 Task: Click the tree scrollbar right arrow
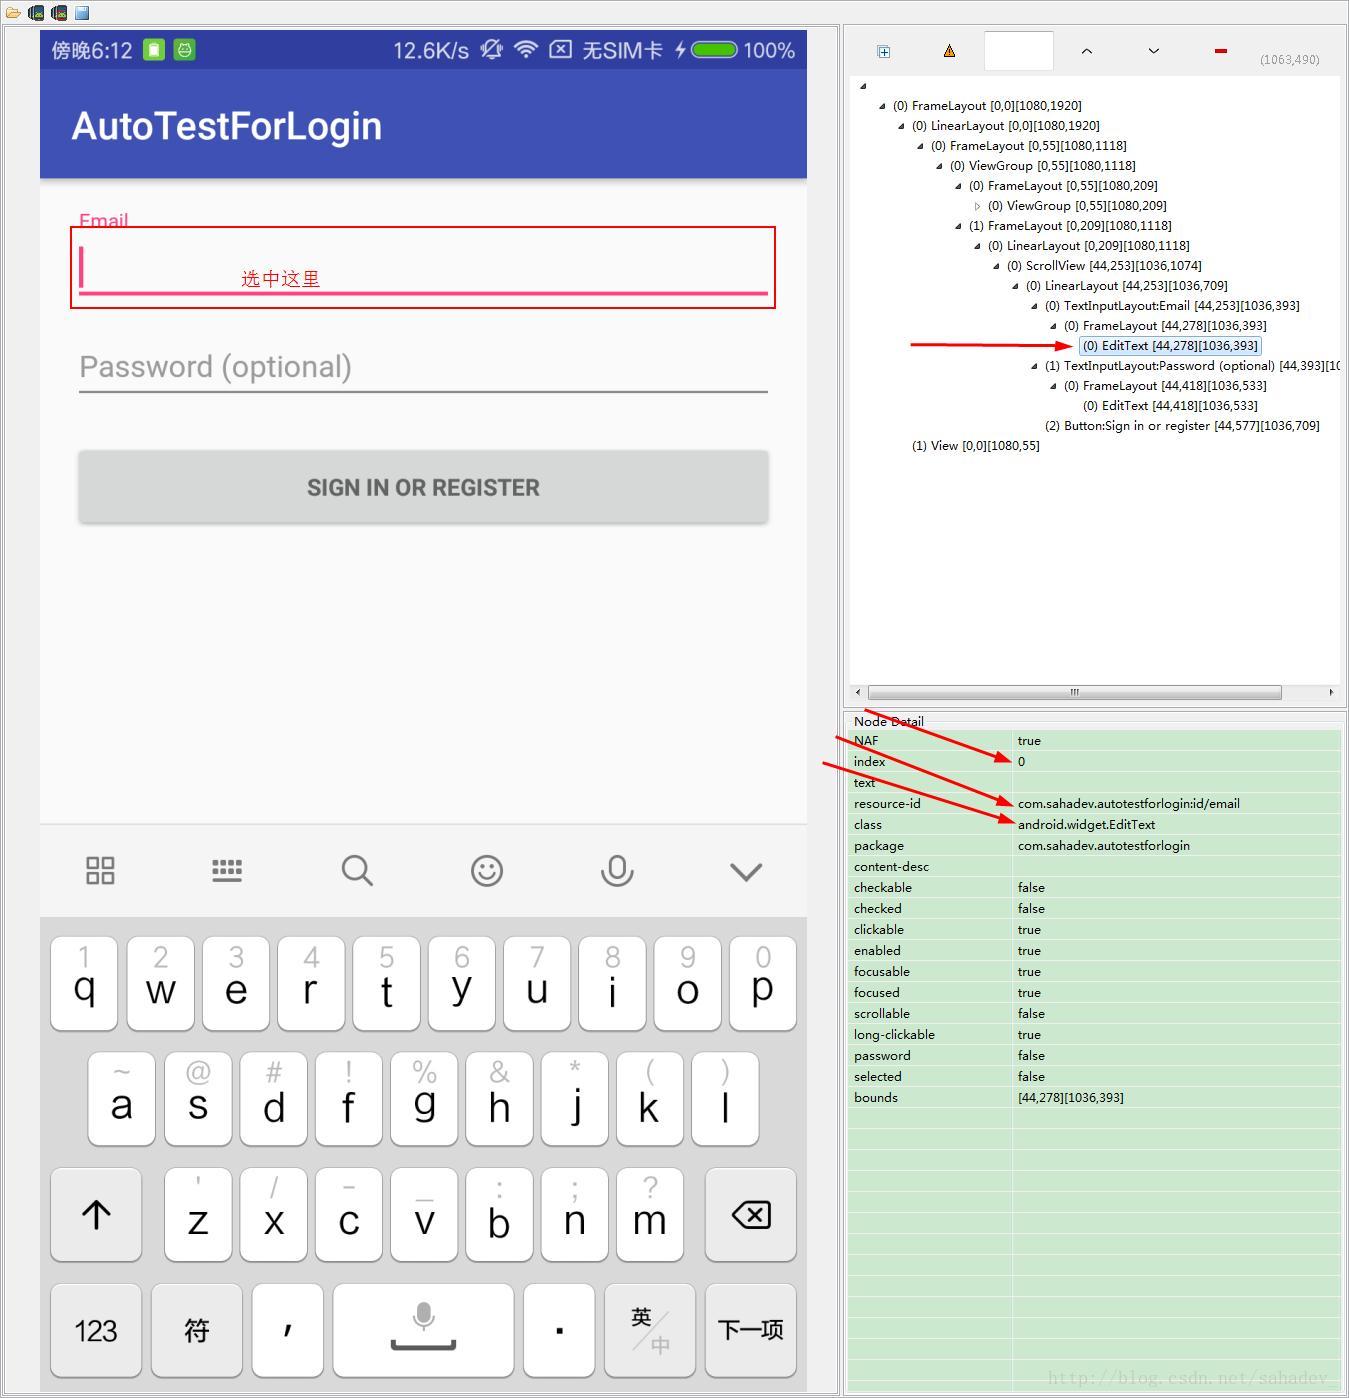[1331, 692]
